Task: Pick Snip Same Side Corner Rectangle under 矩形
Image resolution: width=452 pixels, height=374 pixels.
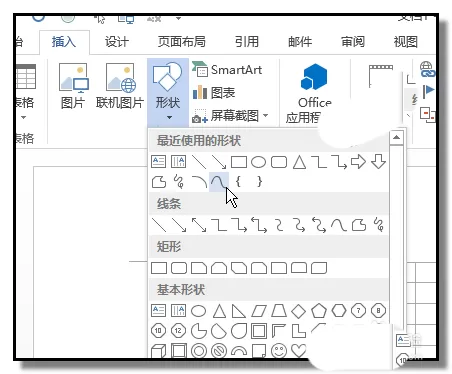Action: 219,268
